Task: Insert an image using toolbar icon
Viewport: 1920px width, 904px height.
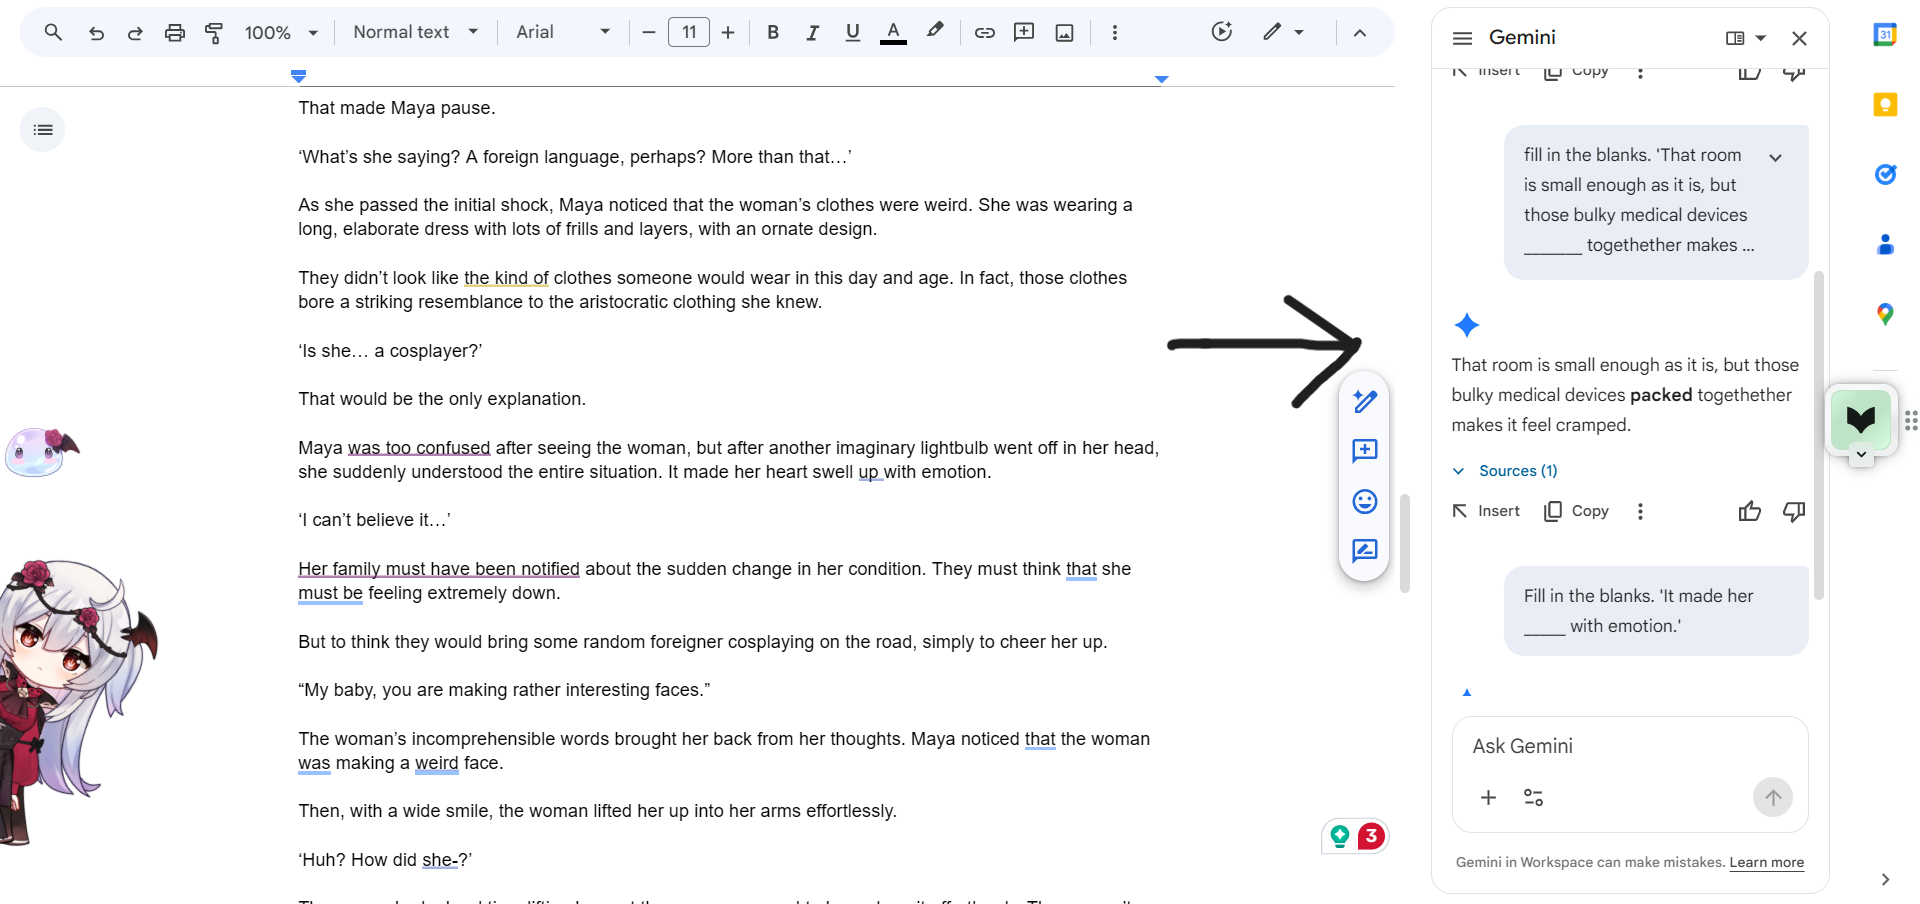Action: (1065, 33)
